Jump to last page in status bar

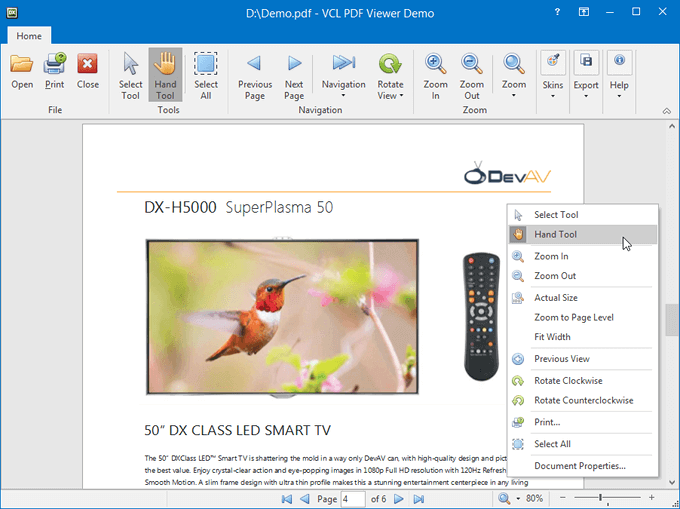pos(418,499)
